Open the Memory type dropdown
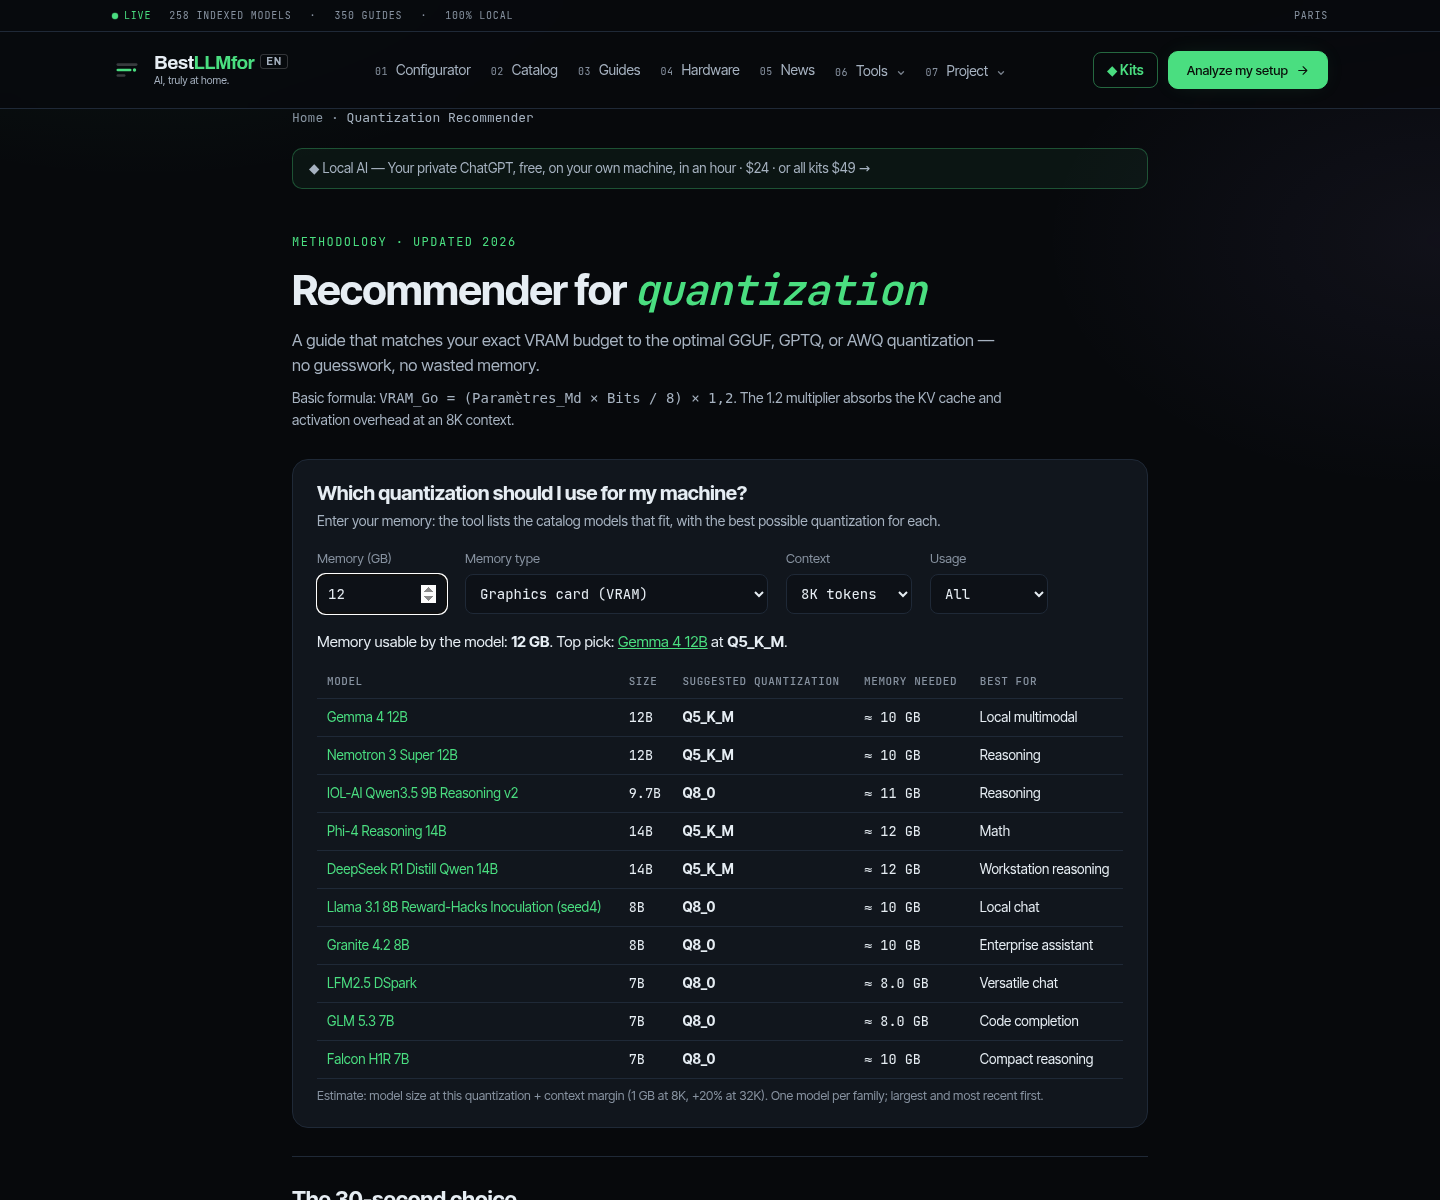 pyautogui.click(x=616, y=594)
